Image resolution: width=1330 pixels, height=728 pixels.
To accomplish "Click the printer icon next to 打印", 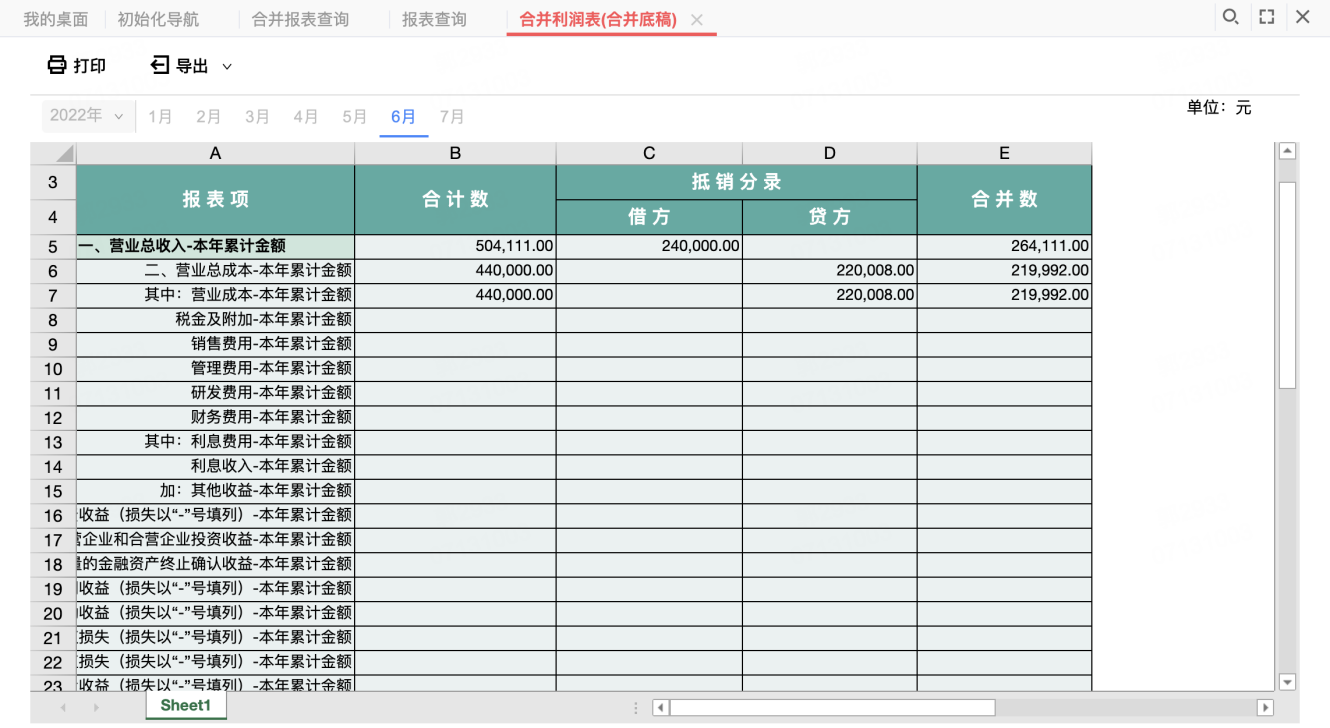I will coord(57,65).
